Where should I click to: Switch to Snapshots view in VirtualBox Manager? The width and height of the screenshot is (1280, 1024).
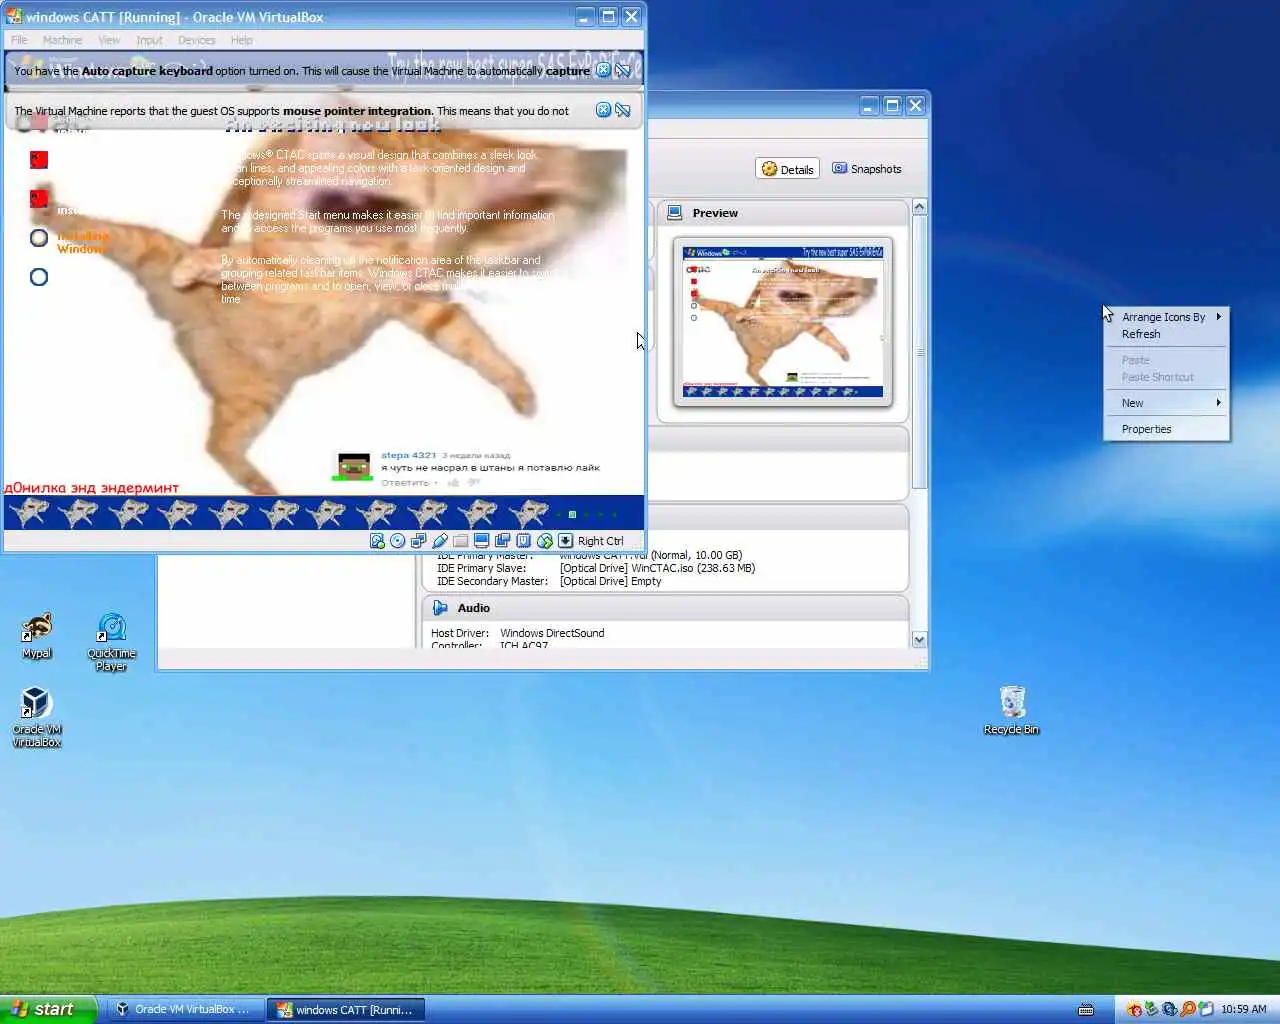coord(867,169)
